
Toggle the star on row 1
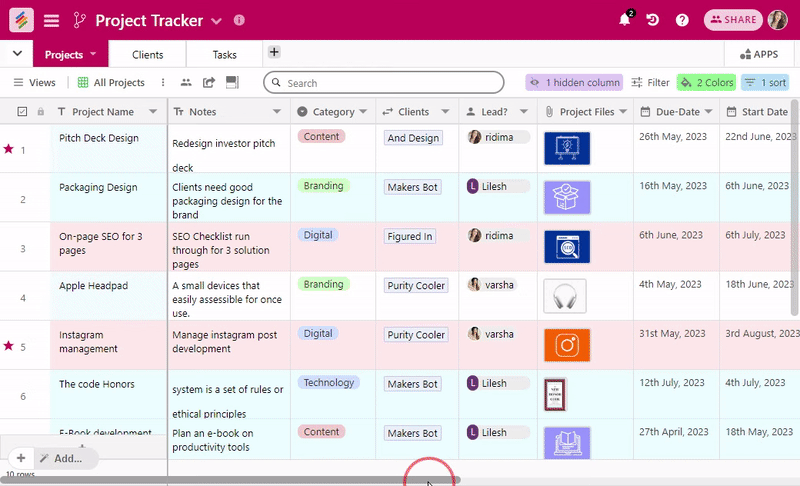(x=8, y=149)
